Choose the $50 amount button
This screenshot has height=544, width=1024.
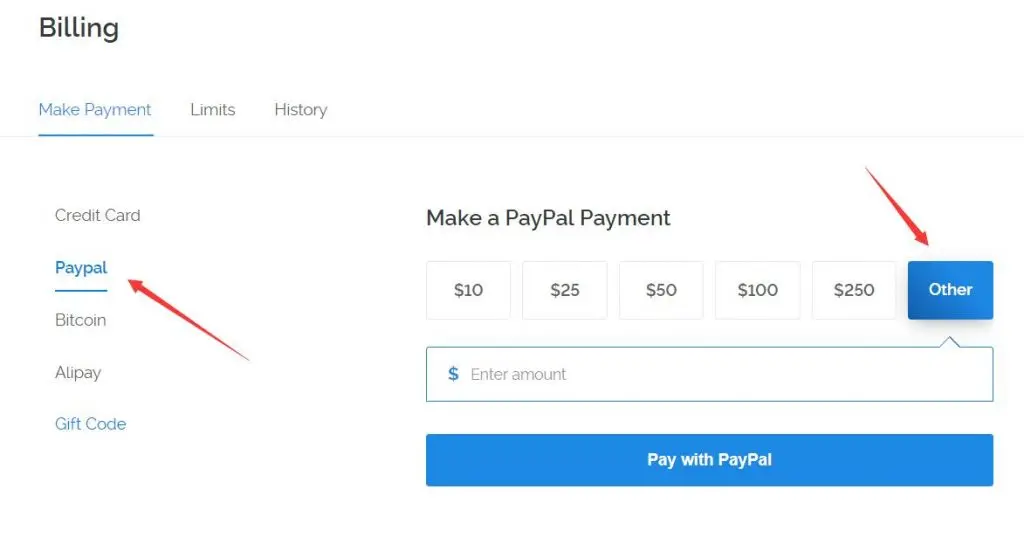click(x=661, y=290)
